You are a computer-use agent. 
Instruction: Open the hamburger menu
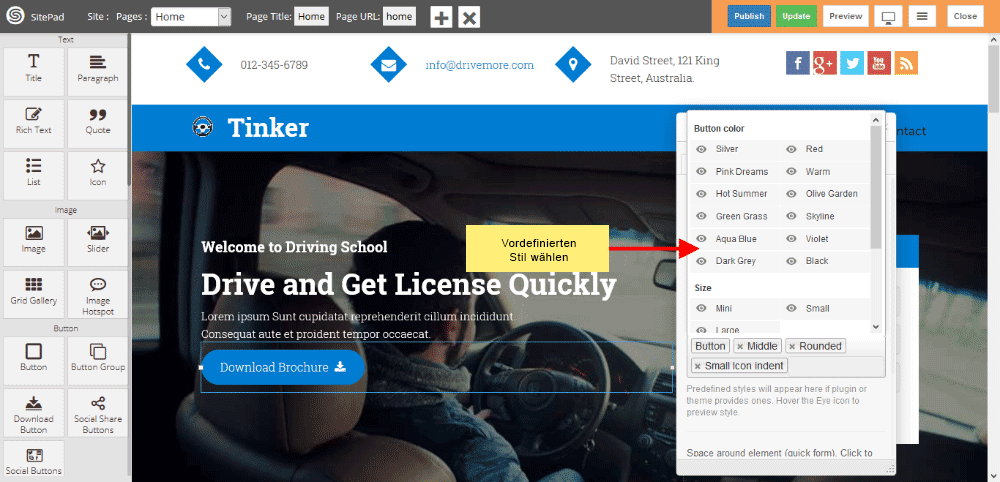pos(922,17)
